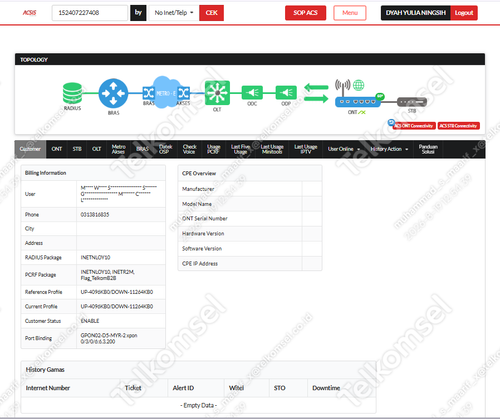The image size is (500, 419).
Task: Click the Port Binding GPON02-D5-MYR-2 value
Action: point(109,338)
